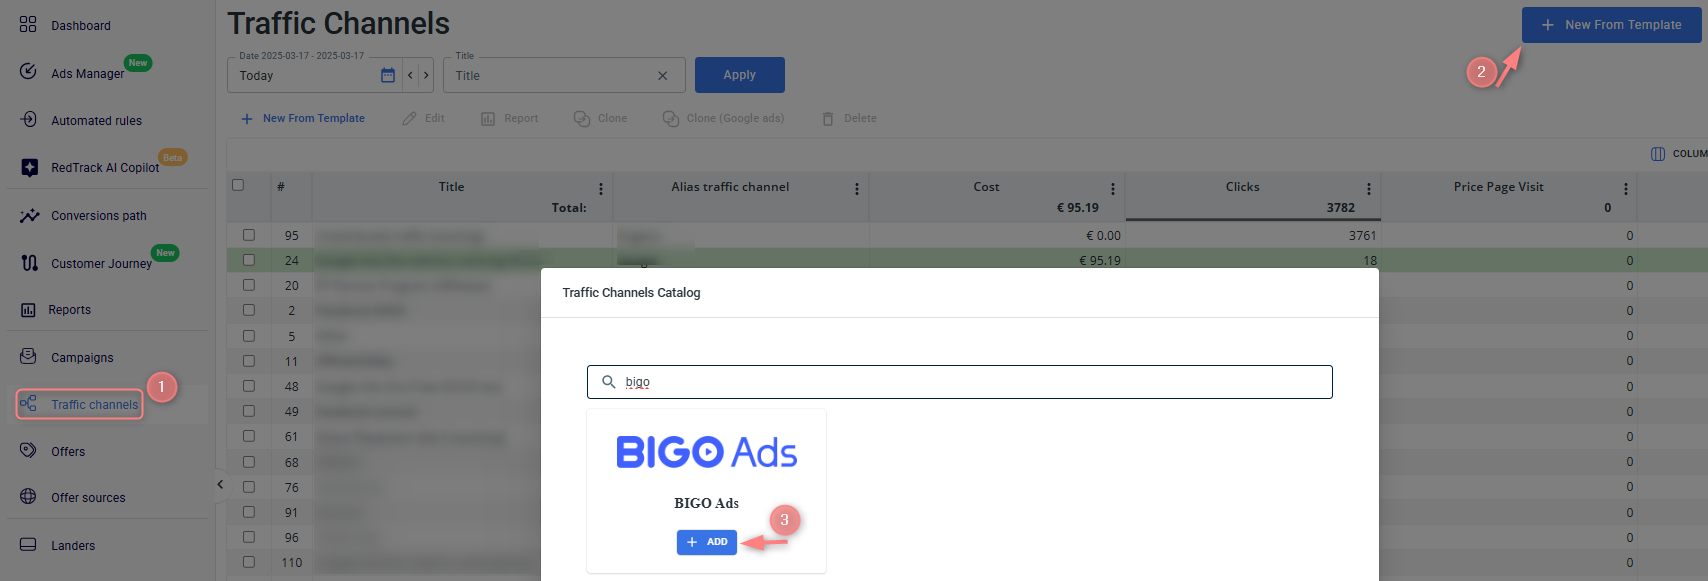Click the Clone toolbar item
Viewport: 1708px width, 581px height.
point(600,118)
